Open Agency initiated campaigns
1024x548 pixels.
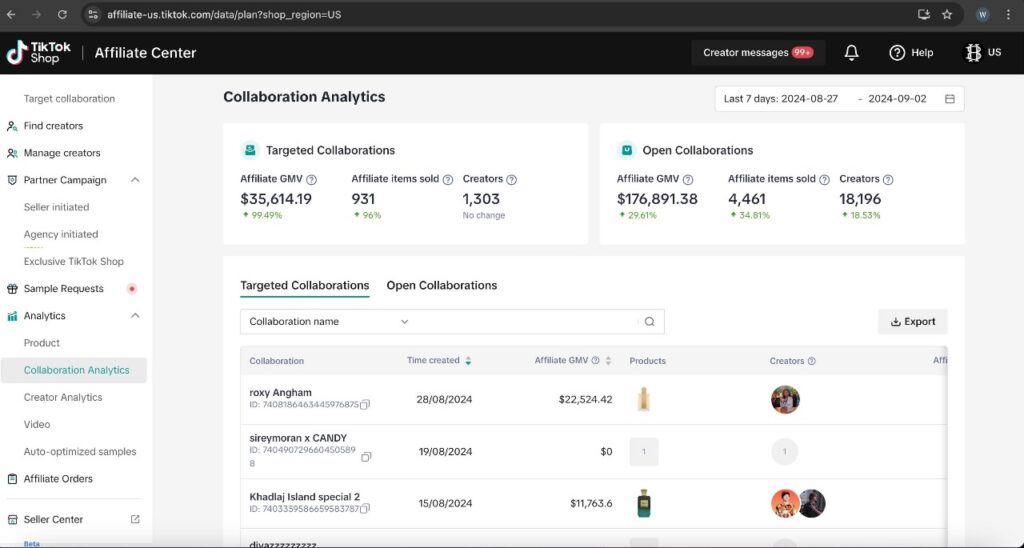tap(61, 234)
